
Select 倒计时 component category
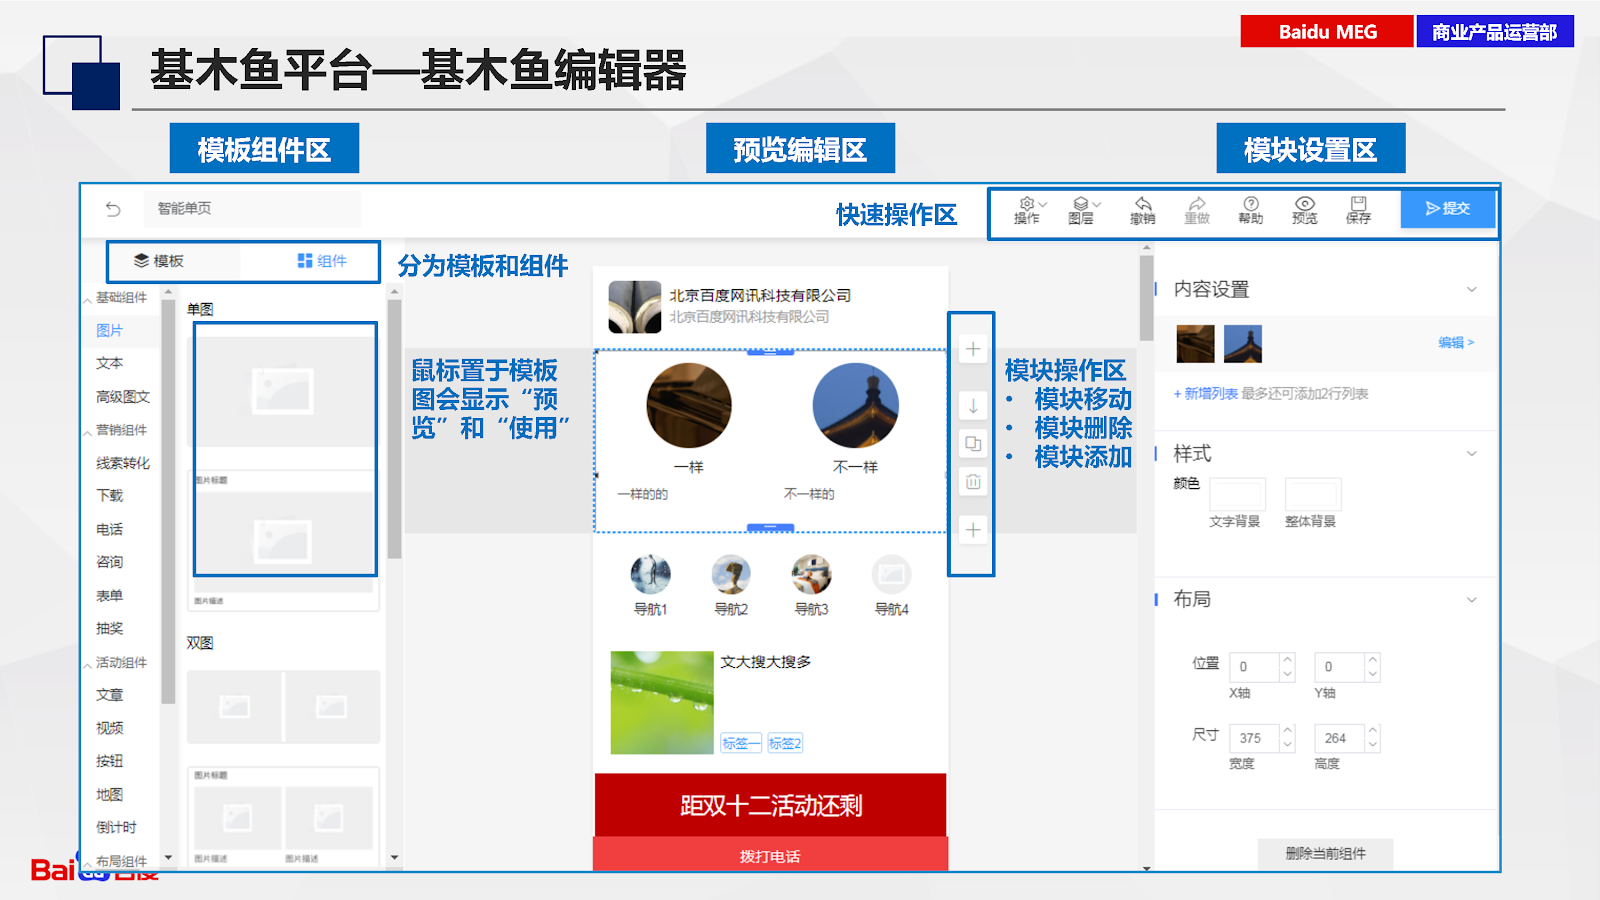pyautogui.click(x=117, y=827)
